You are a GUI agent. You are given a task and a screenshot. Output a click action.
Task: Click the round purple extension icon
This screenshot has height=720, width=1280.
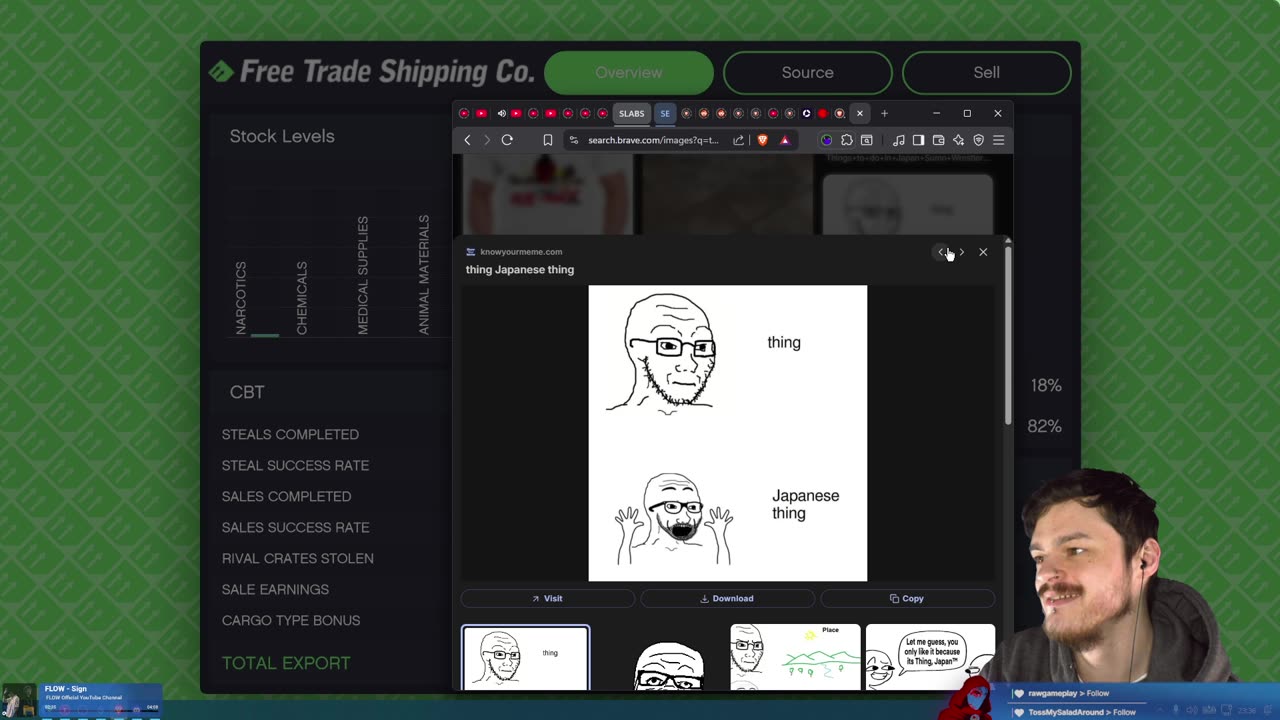tap(826, 140)
